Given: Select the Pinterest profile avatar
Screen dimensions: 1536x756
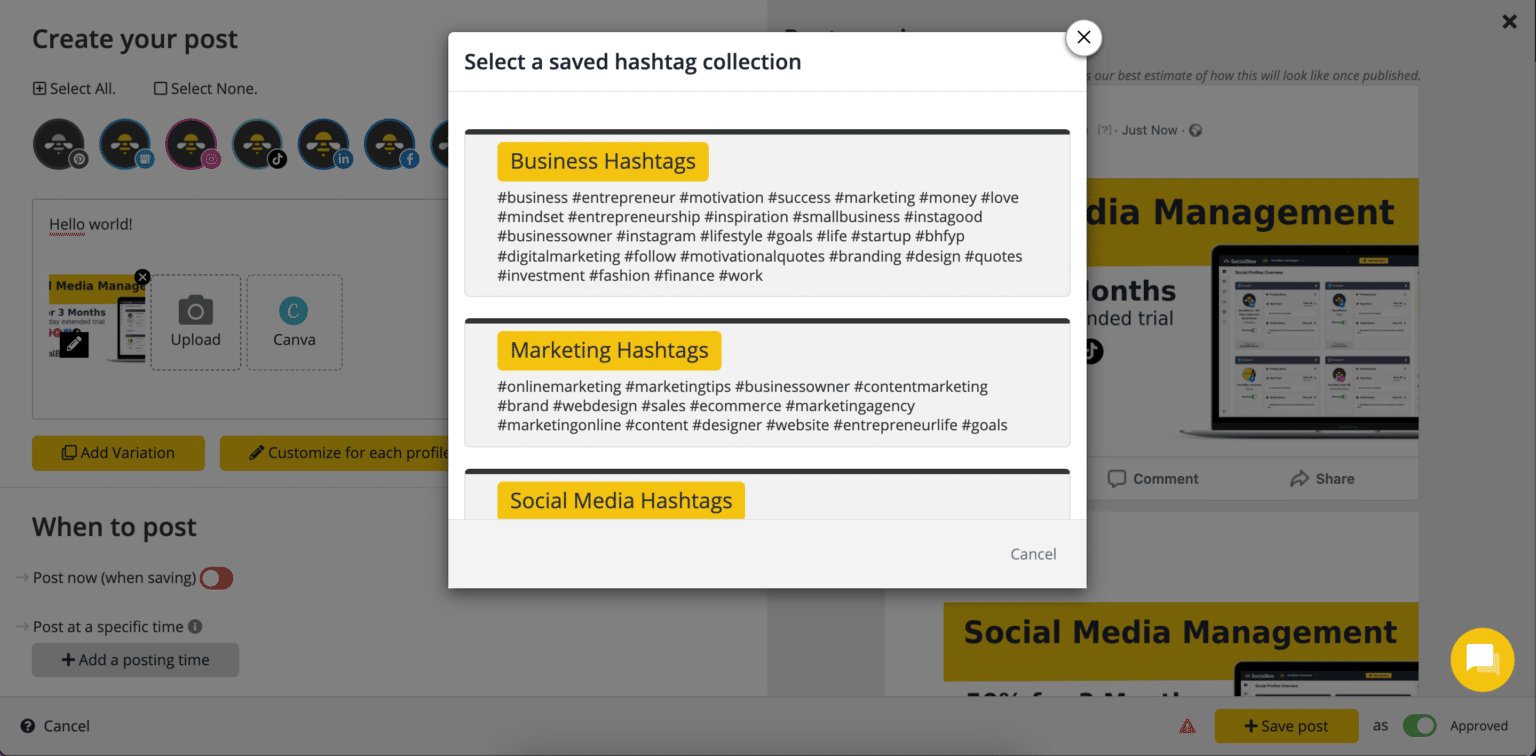Looking at the screenshot, I should (59, 143).
